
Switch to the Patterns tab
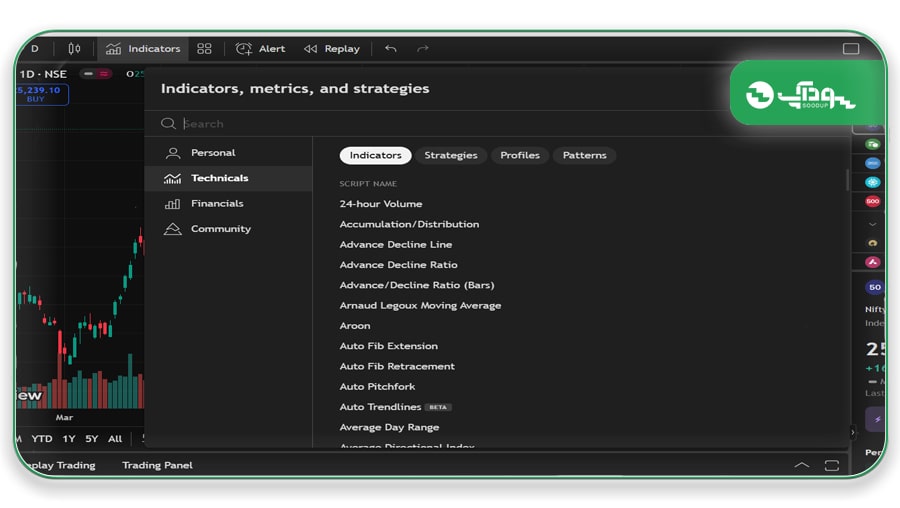[584, 155]
